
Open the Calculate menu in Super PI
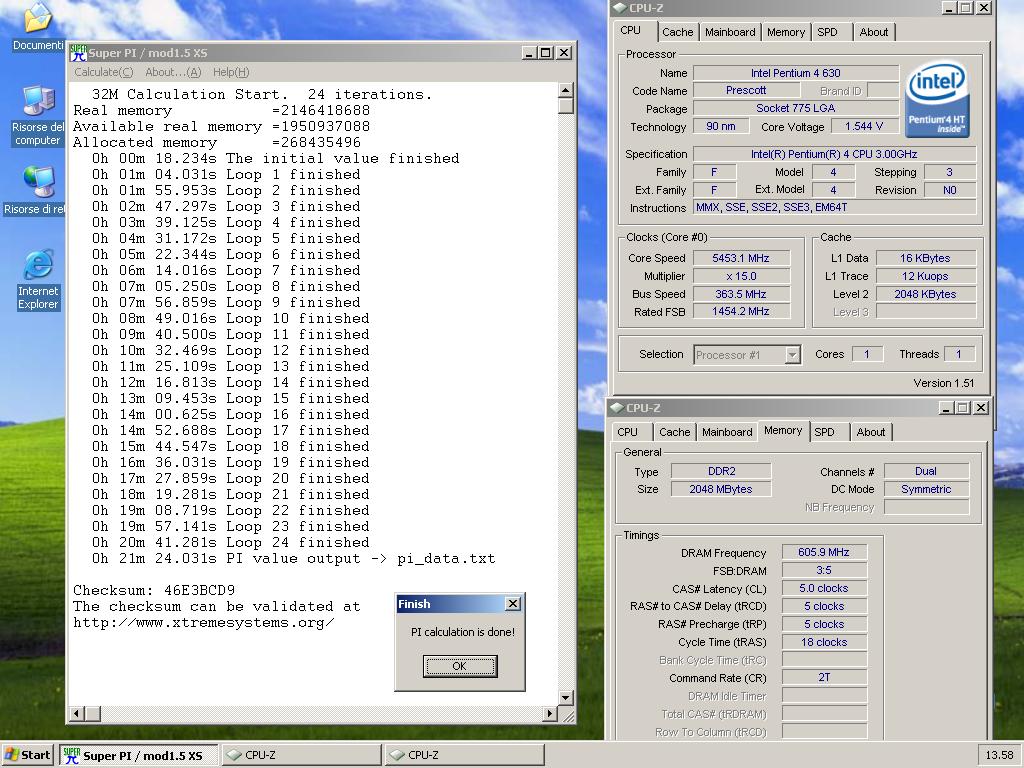click(x=103, y=72)
